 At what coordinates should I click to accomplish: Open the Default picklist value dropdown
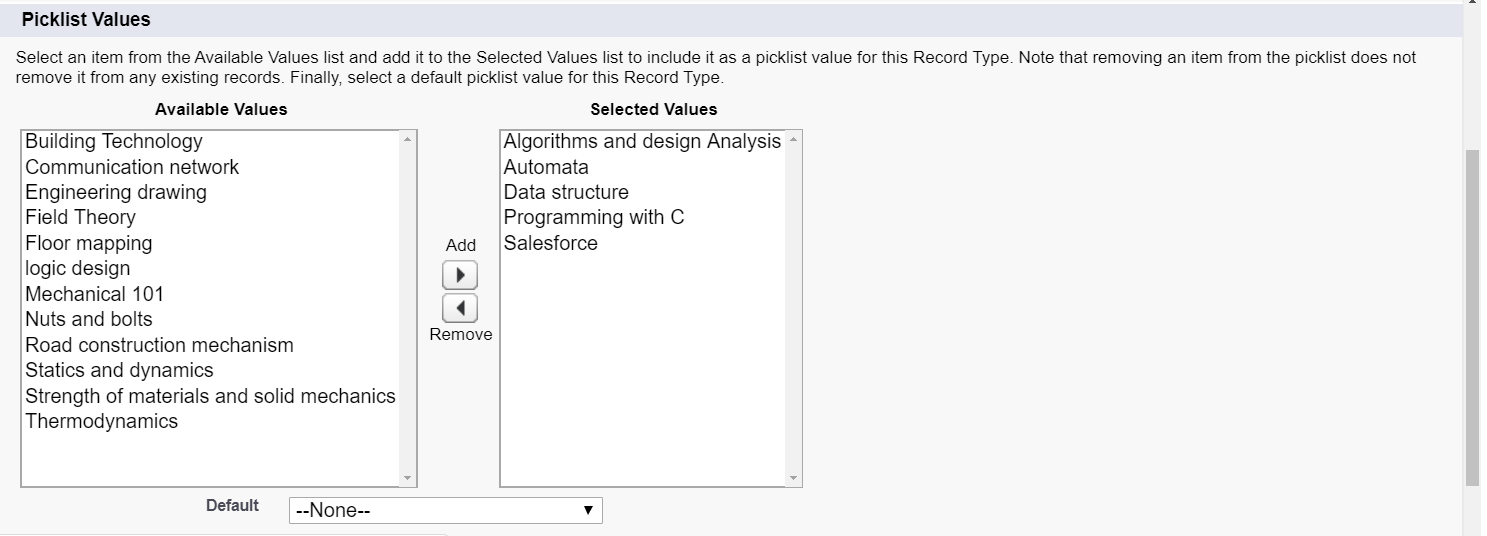point(445,511)
